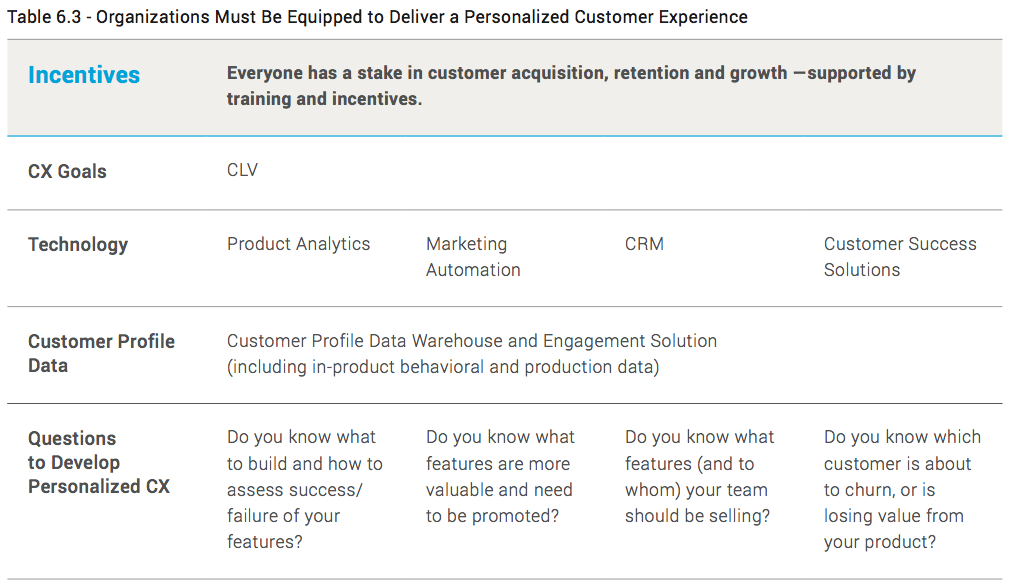Screen dimensions: 1013x587
Task: Click the question about features to promote
Action: click(x=500, y=476)
